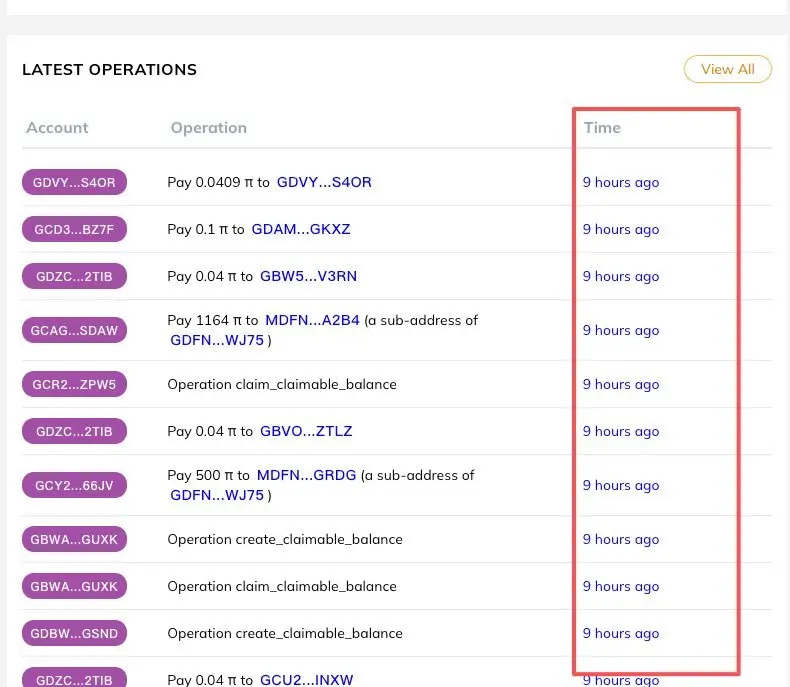The image size is (790, 687).
Task: Open time link in GDBW...GSND row
Action: pyautogui.click(x=621, y=634)
